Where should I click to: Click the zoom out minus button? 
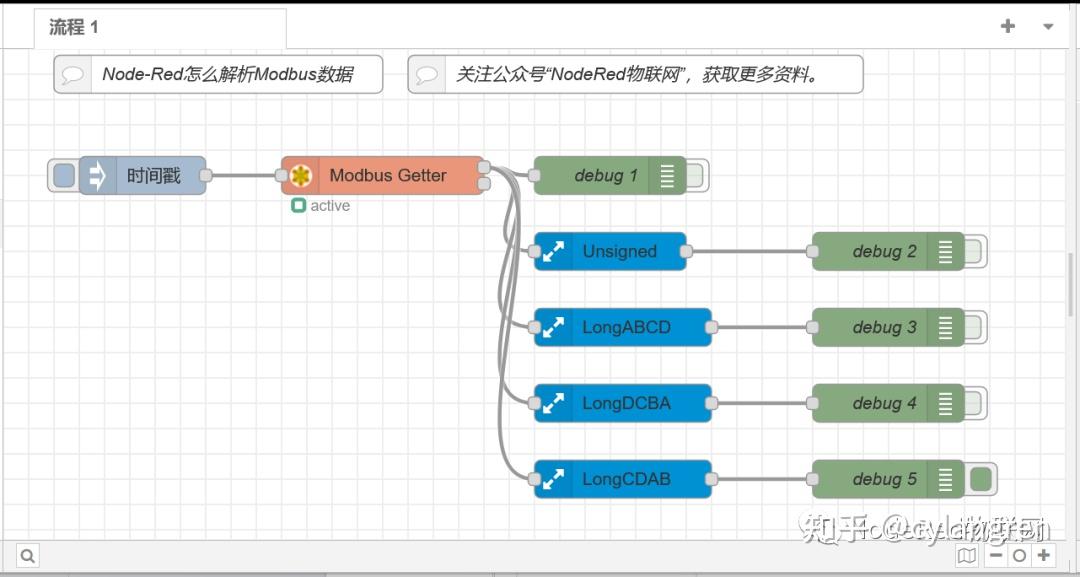pyautogui.click(x=996, y=555)
